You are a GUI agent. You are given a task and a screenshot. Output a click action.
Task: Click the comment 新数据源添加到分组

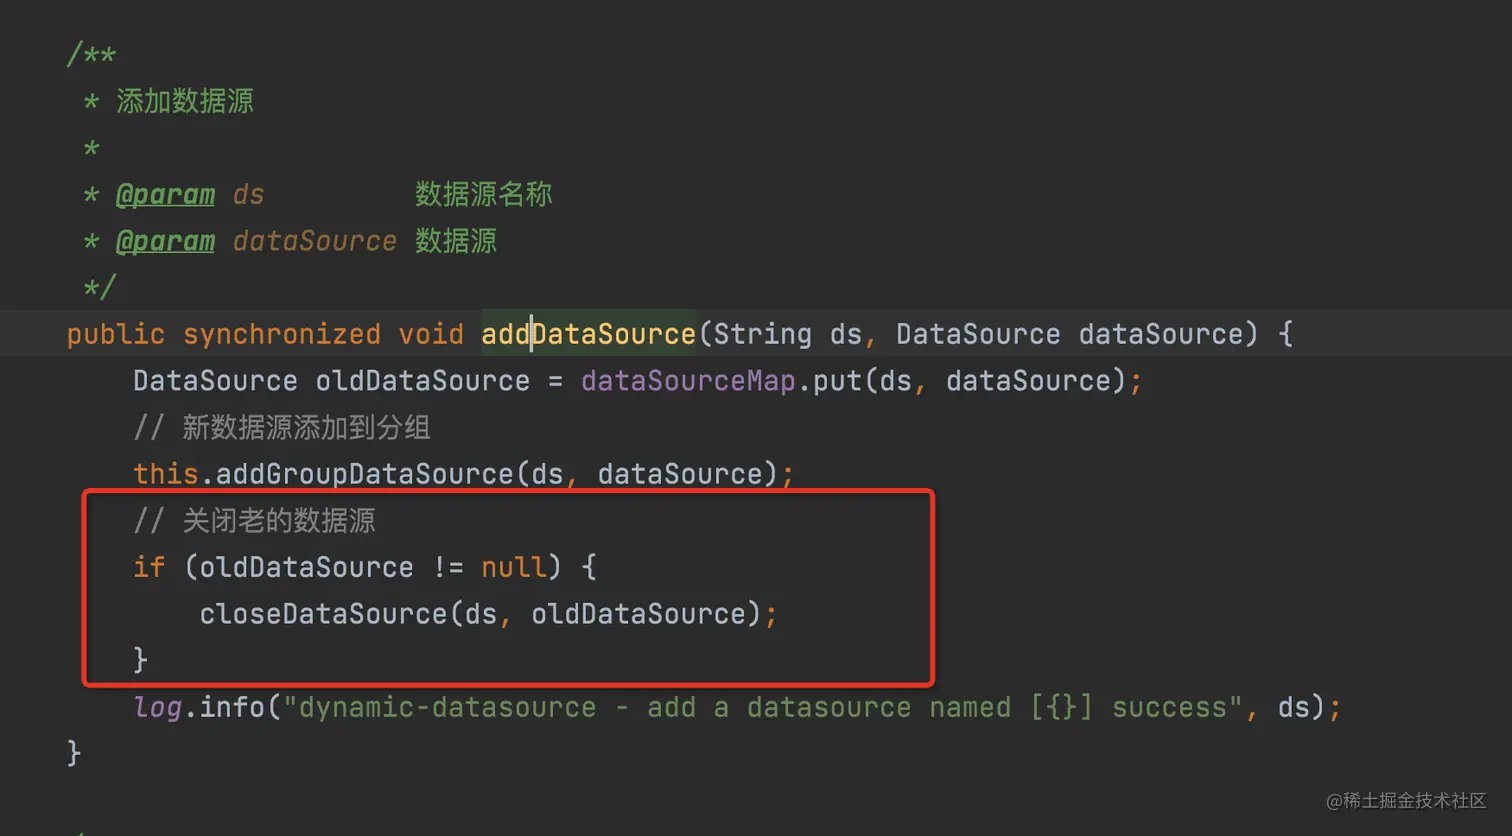(x=305, y=428)
